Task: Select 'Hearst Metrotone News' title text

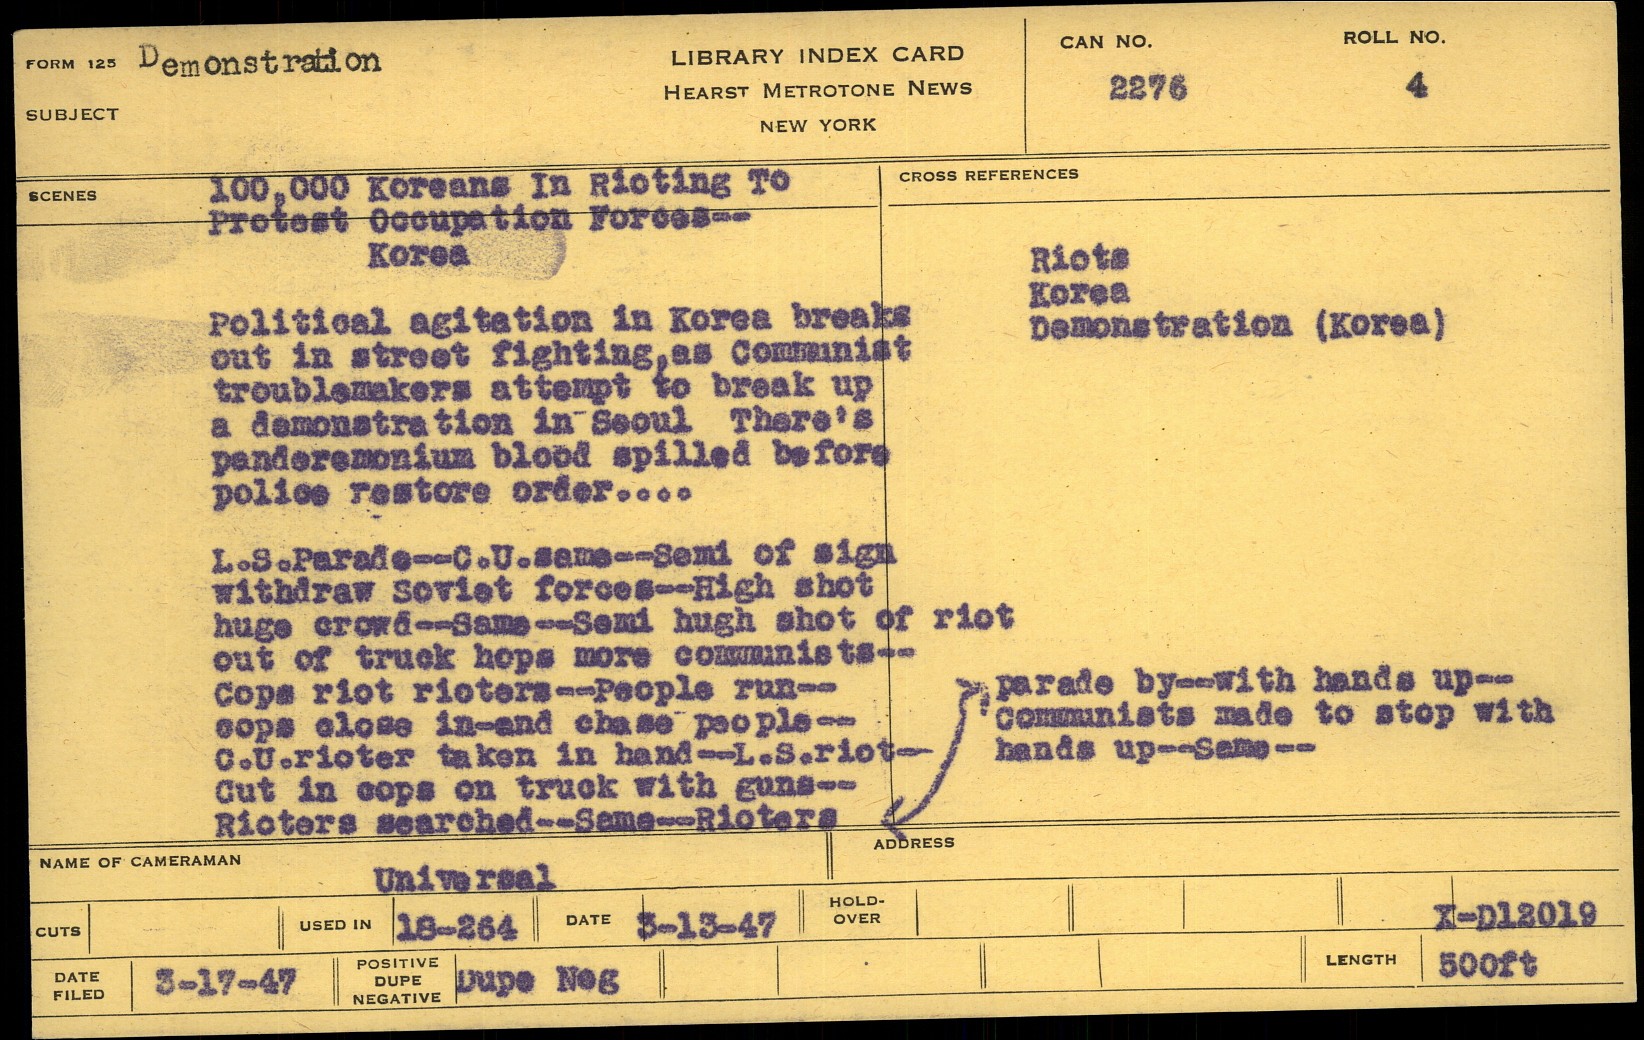Action: coord(817,90)
